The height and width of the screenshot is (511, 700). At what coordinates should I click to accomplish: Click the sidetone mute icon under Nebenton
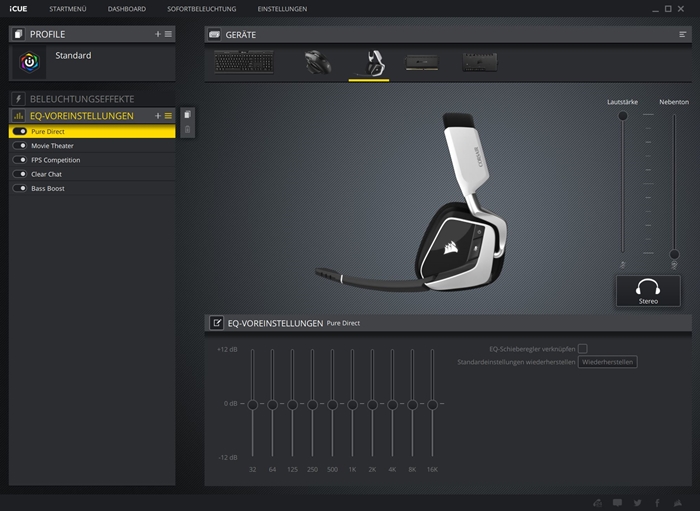pos(674,265)
